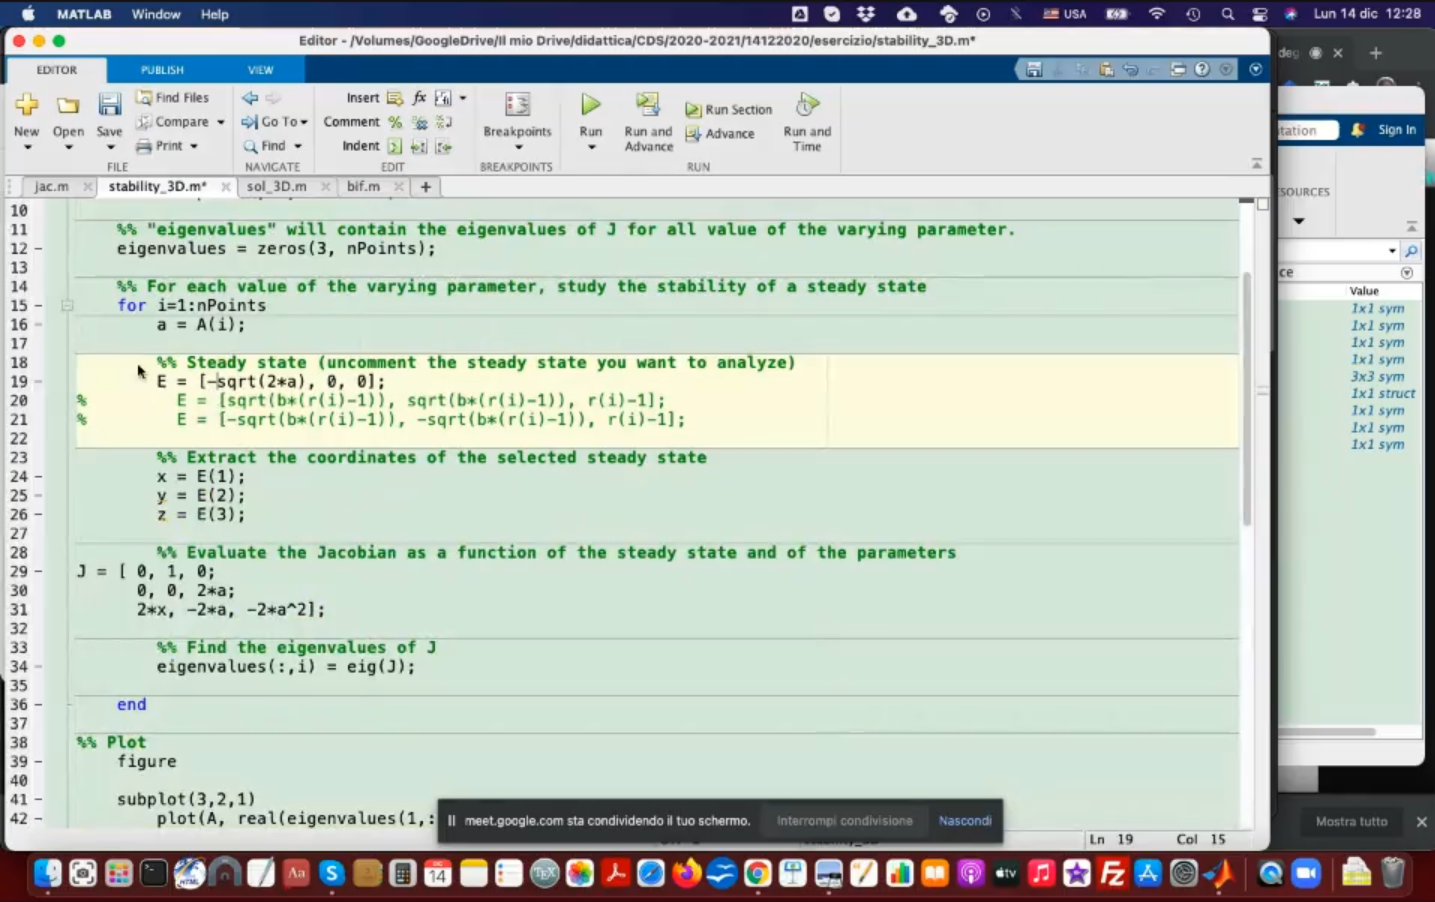1435x902 pixels.
Task: Click the Run and Time icon
Action: click(807, 105)
